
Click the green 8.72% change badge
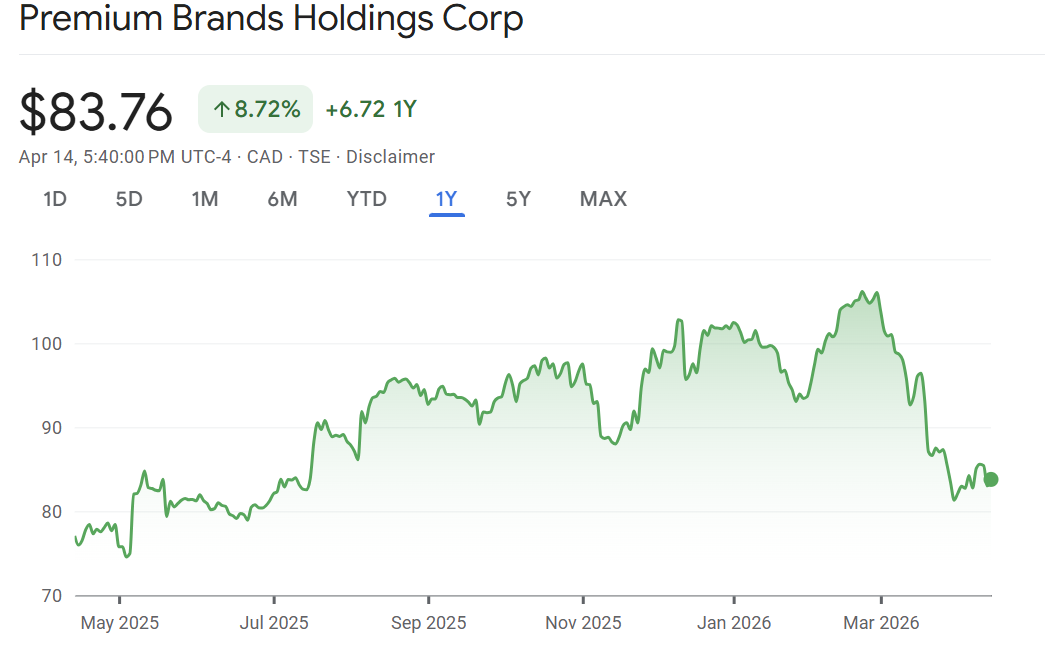(256, 110)
